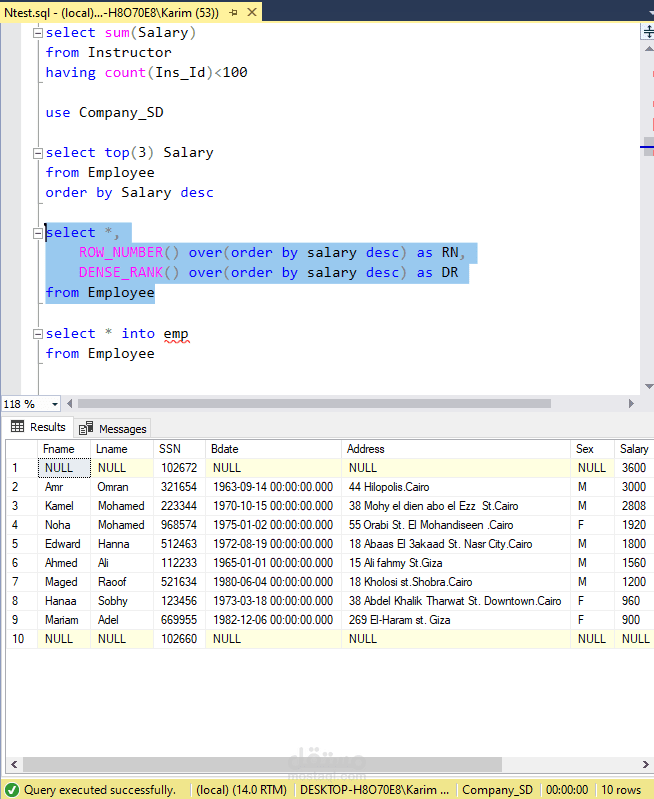This screenshot has height=799, width=654.
Task: Switch to the Results tab
Action: [38, 427]
